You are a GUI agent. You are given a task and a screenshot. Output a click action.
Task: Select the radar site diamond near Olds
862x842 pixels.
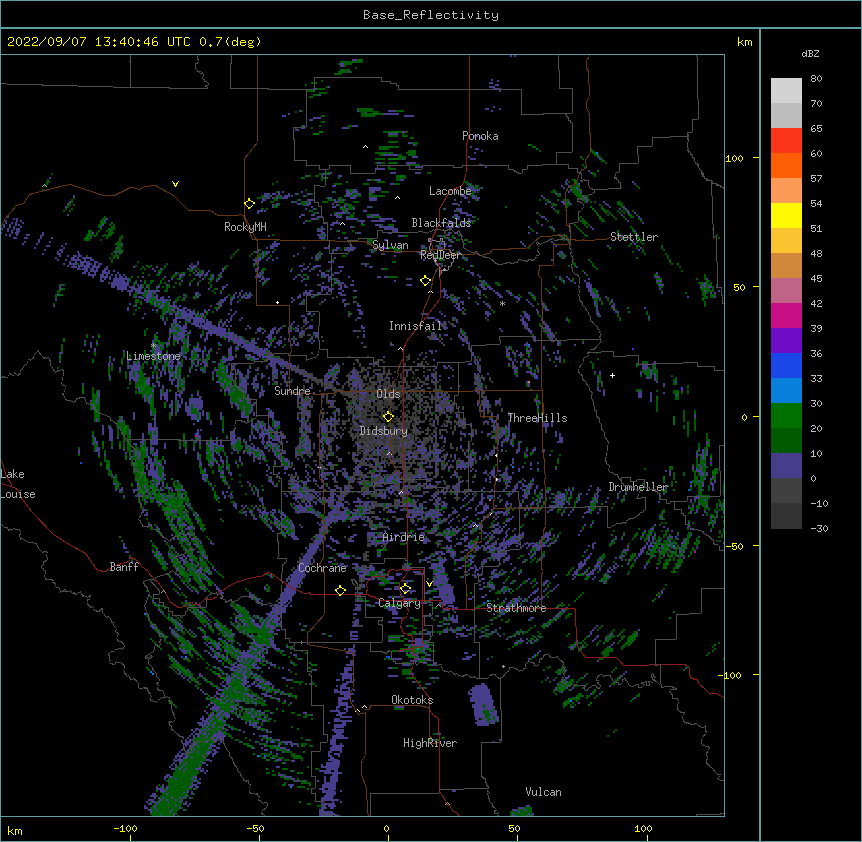[x=388, y=416]
